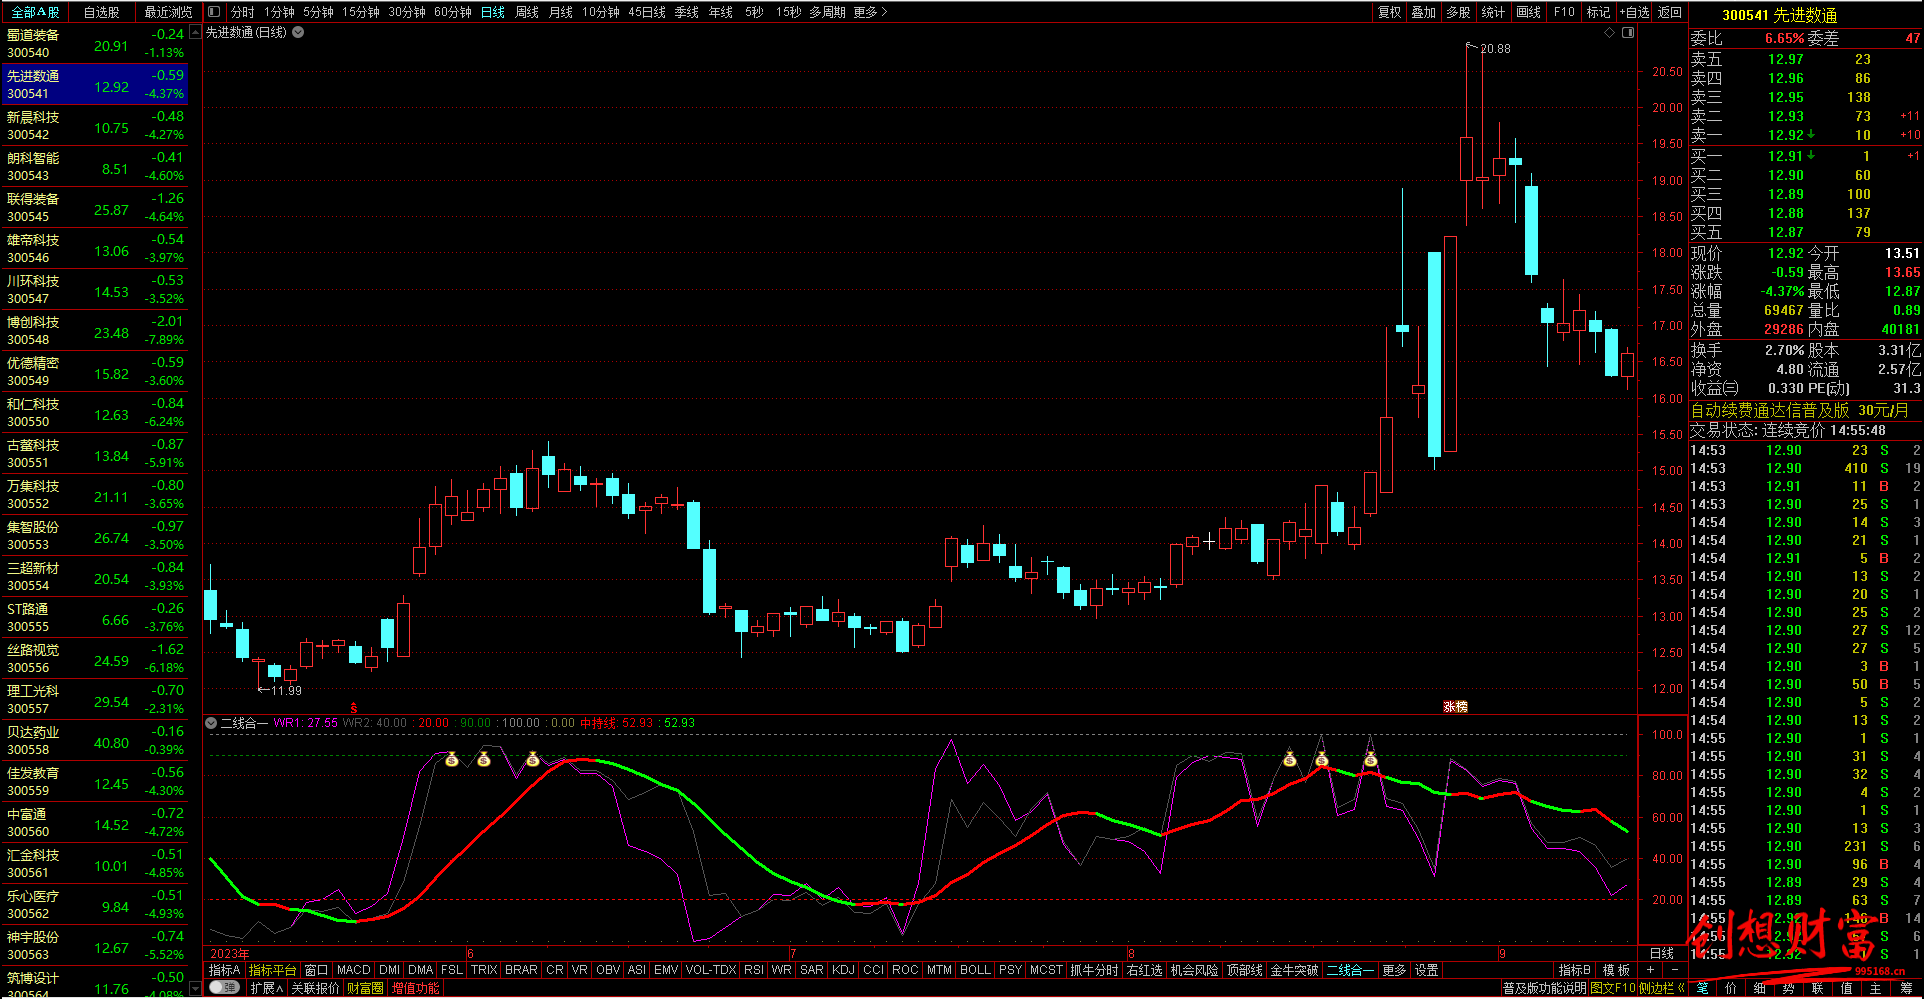Select VOL-TDX indicator
Screen dimensions: 1924x999
click(711, 970)
